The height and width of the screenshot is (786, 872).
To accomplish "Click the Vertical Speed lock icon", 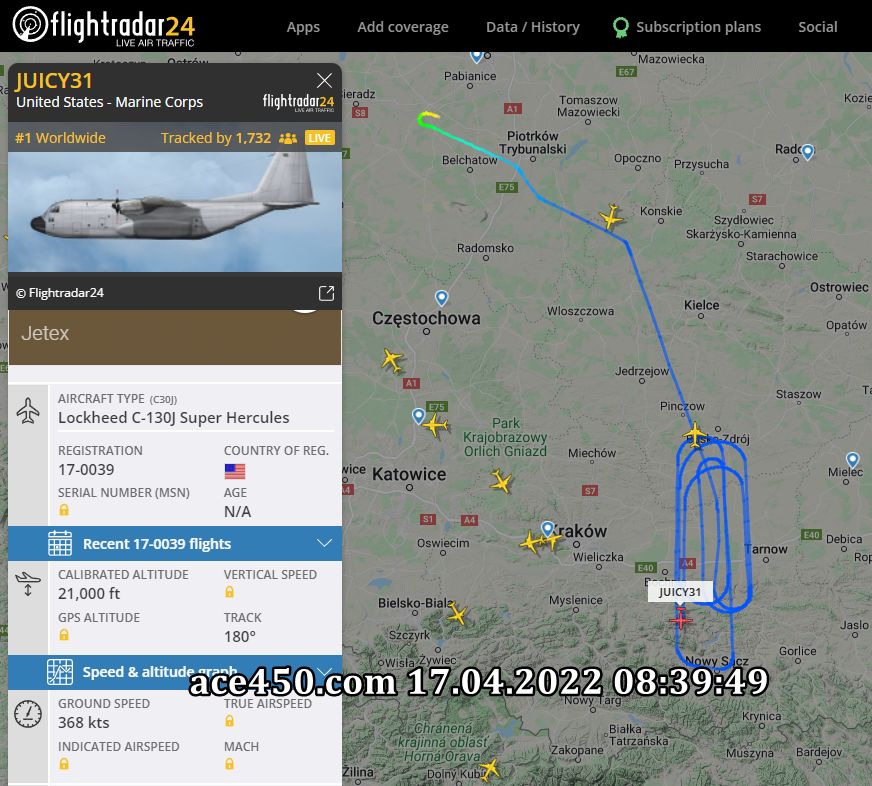I will (x=229, y=592).
